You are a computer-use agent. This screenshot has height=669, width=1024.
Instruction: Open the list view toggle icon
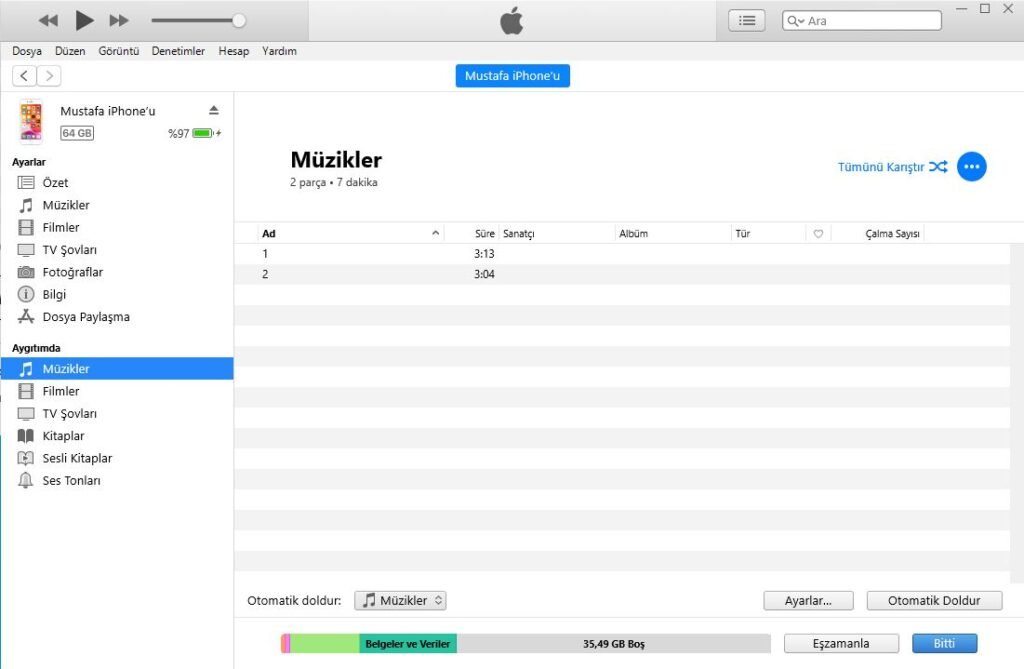[746, 21]
